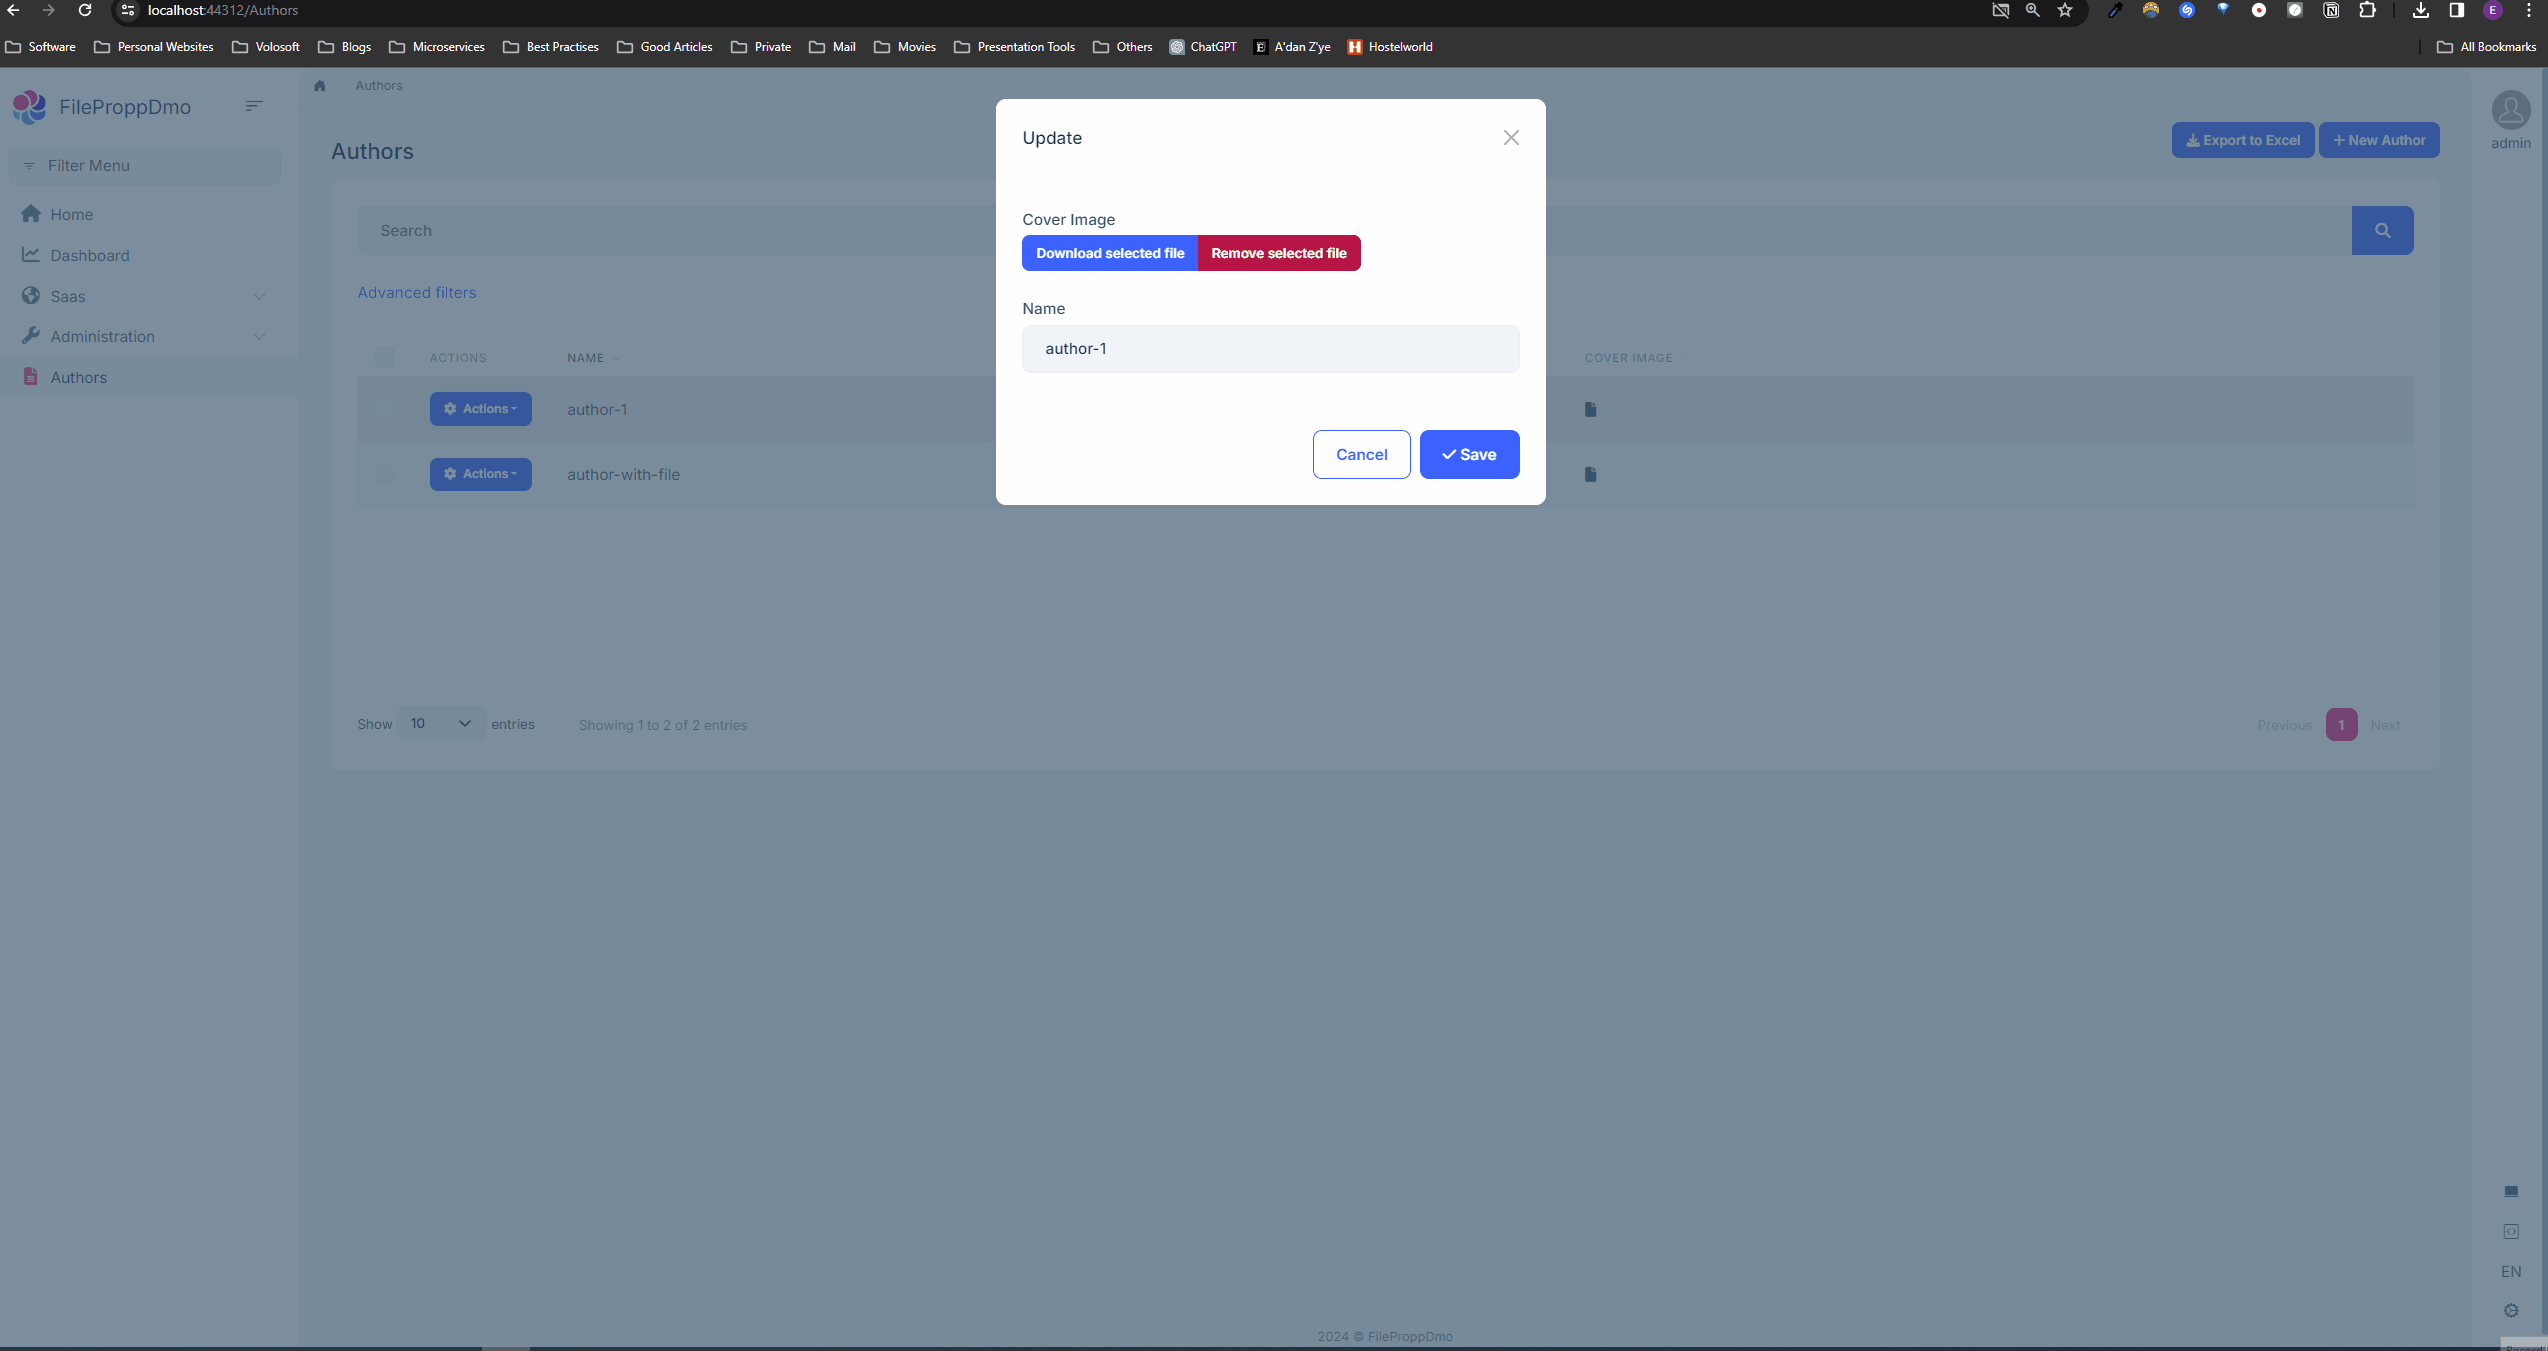2548x1351 pixels.
Task: Check the author-1 row checkbox
Action: (x=384, y=409)
